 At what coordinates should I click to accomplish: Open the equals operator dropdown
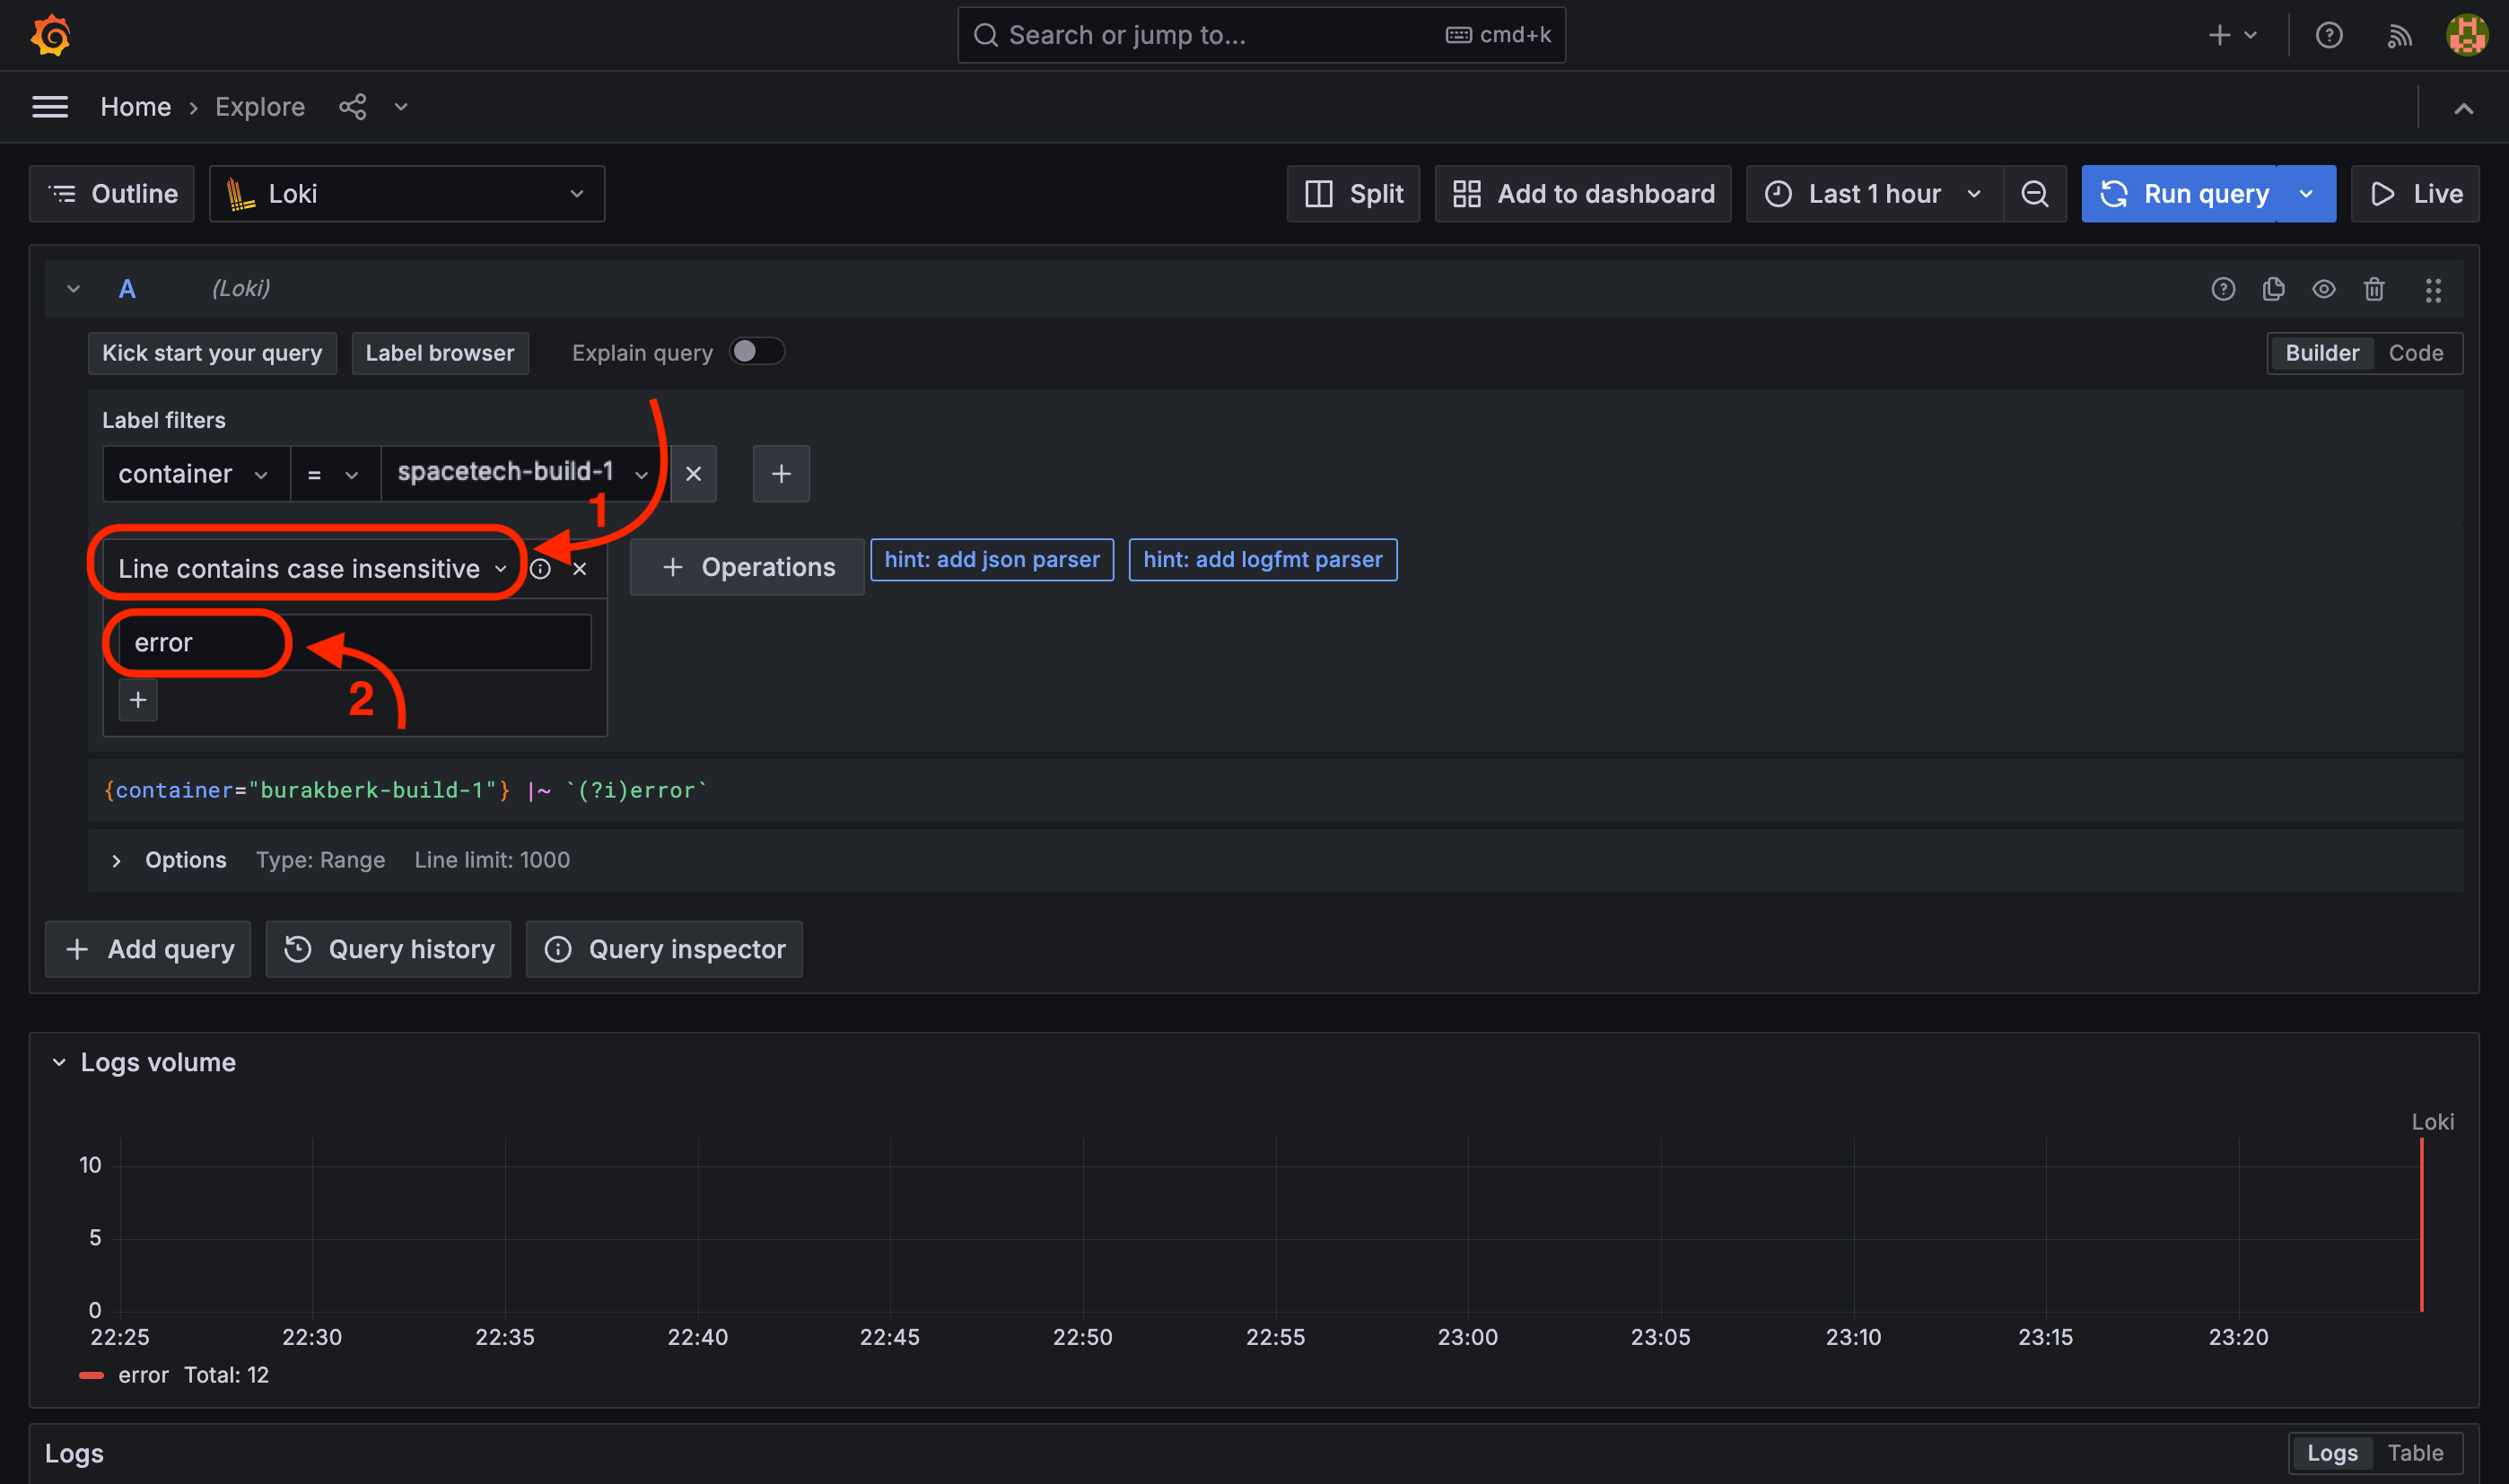tap(335, 473)
